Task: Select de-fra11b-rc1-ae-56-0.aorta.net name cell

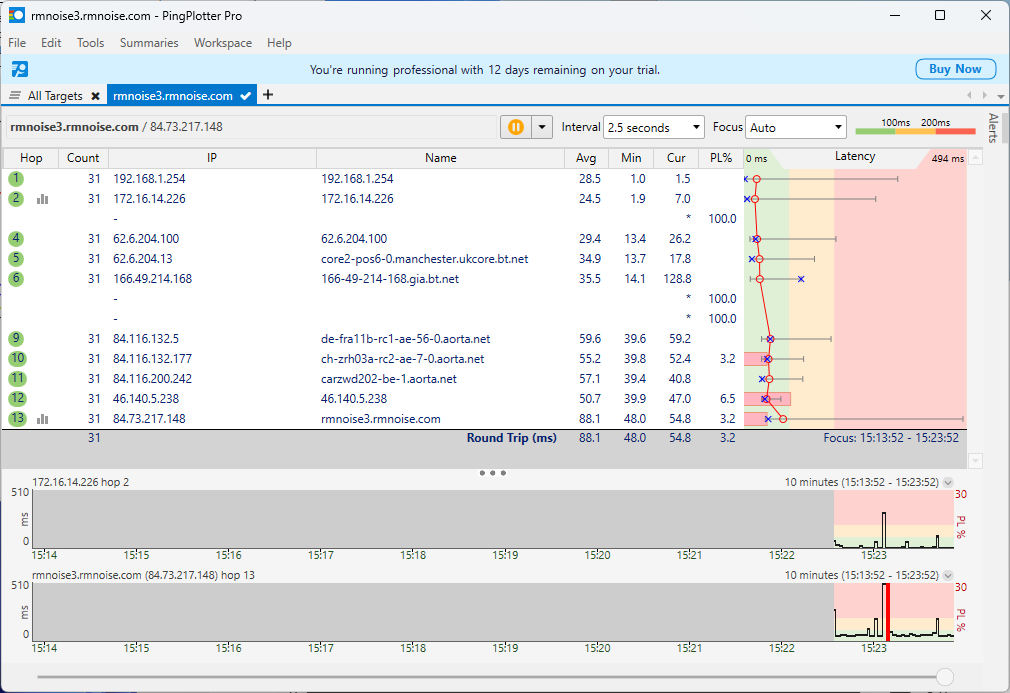Action: pyautogui.click(x=405, y=339)
